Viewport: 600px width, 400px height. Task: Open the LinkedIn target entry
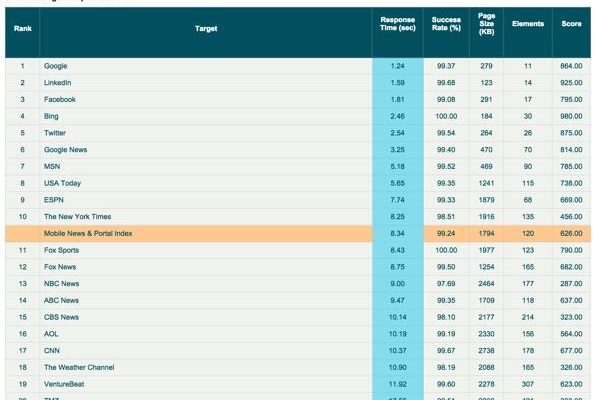click(58, 83)
